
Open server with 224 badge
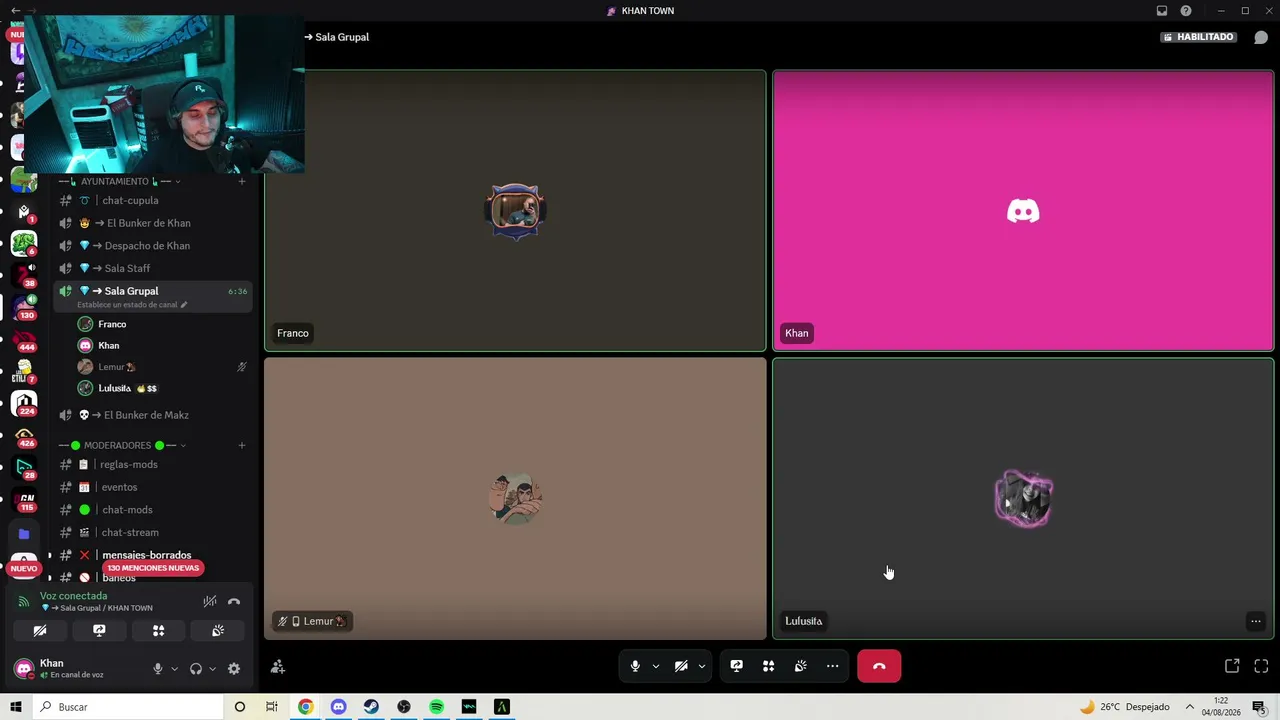point(24,403)
